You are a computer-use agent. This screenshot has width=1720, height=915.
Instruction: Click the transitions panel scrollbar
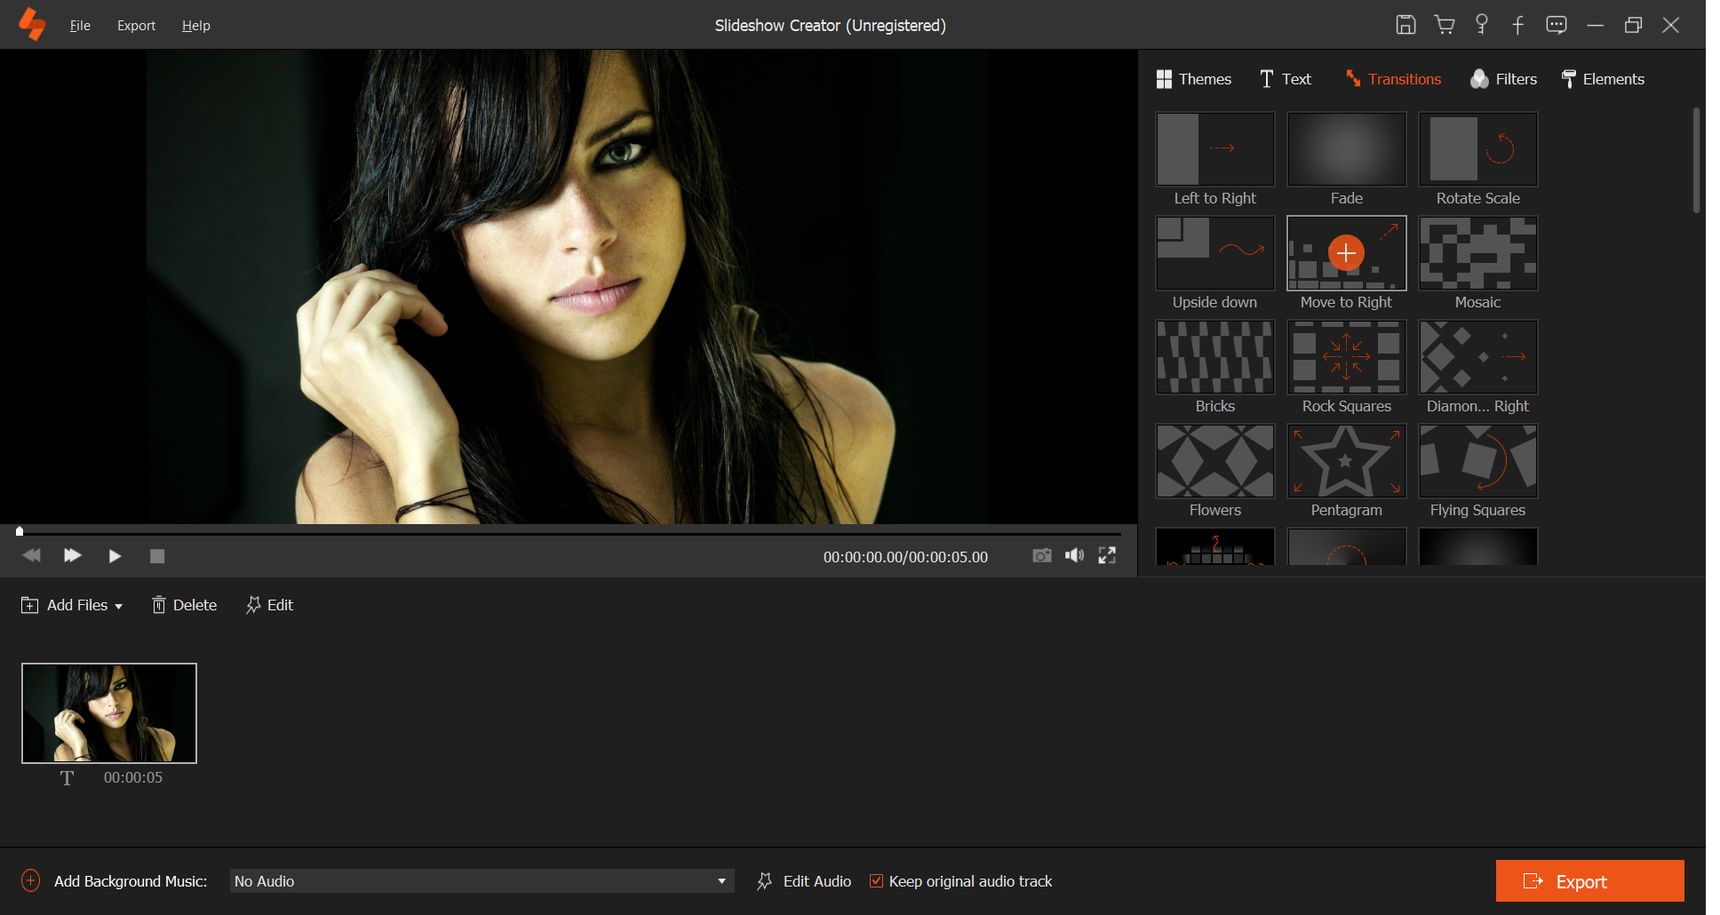click(1696, 160)
